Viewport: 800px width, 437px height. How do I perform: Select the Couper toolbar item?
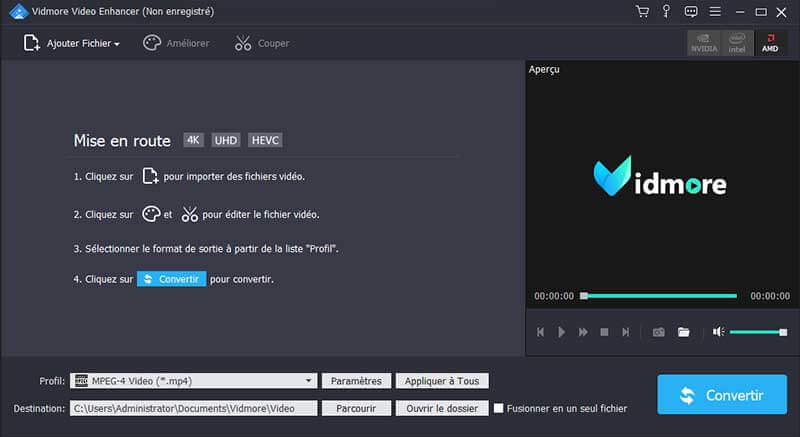pos(265,43)
